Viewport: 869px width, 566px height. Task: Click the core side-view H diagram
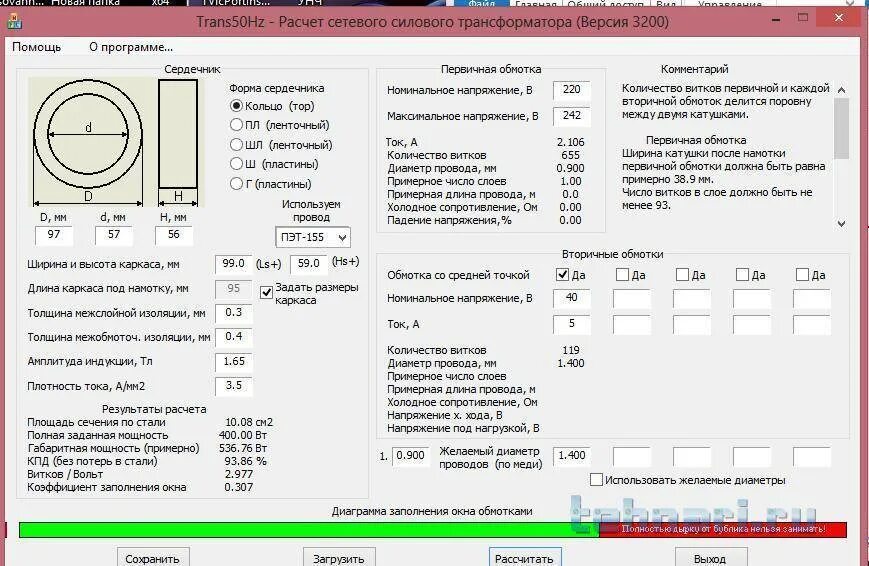coord(178,134)
